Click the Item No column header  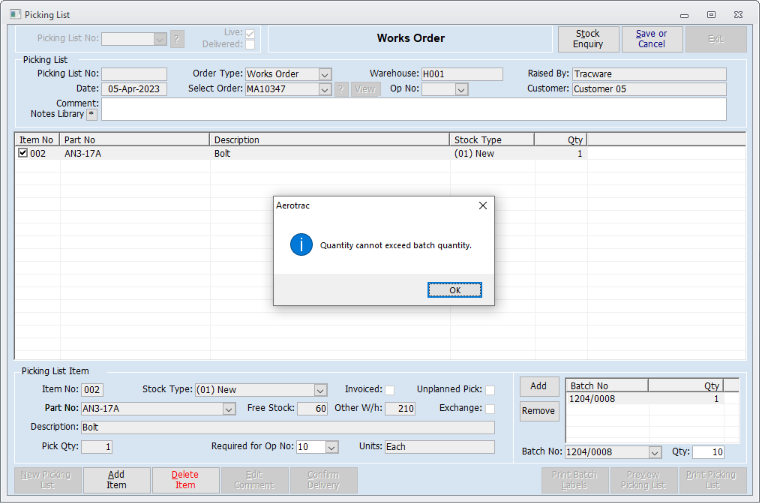37,140
